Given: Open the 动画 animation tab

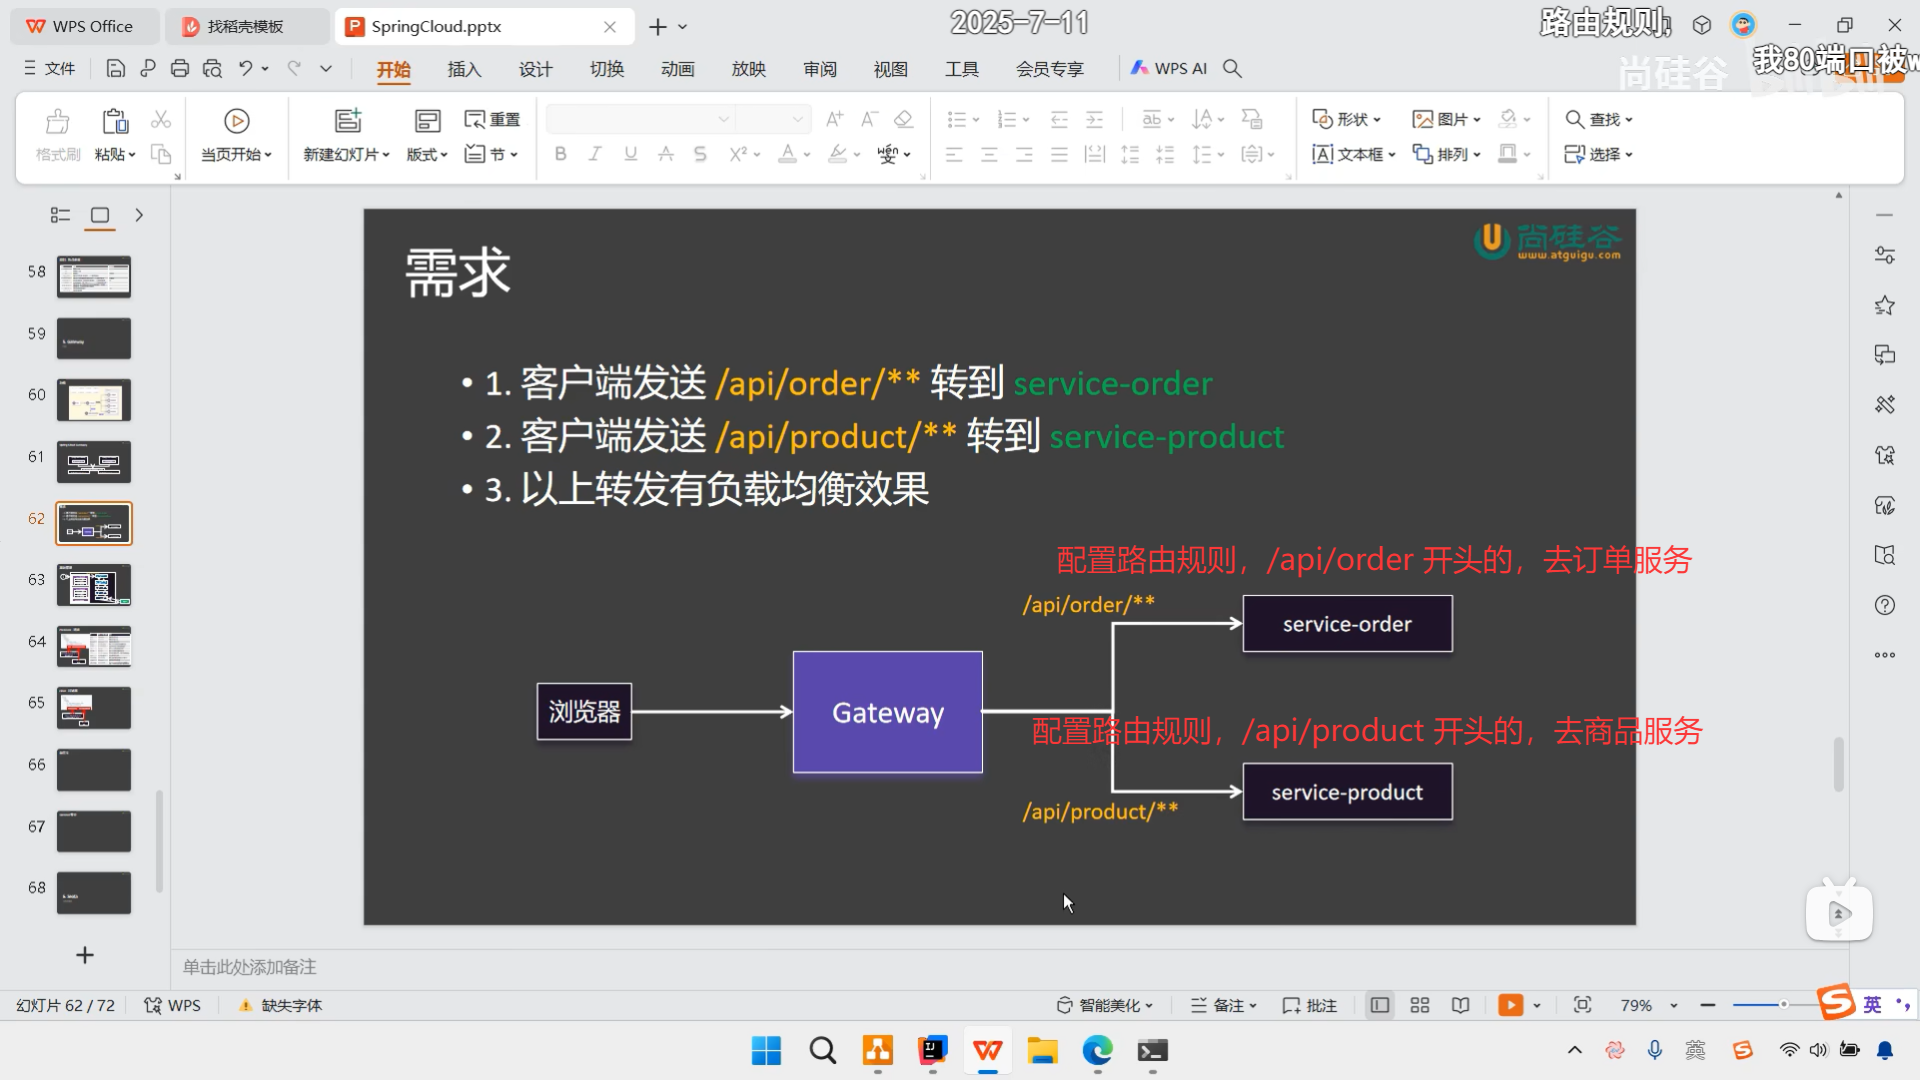Looking at the screenshot, I should (x=677, y=69).
